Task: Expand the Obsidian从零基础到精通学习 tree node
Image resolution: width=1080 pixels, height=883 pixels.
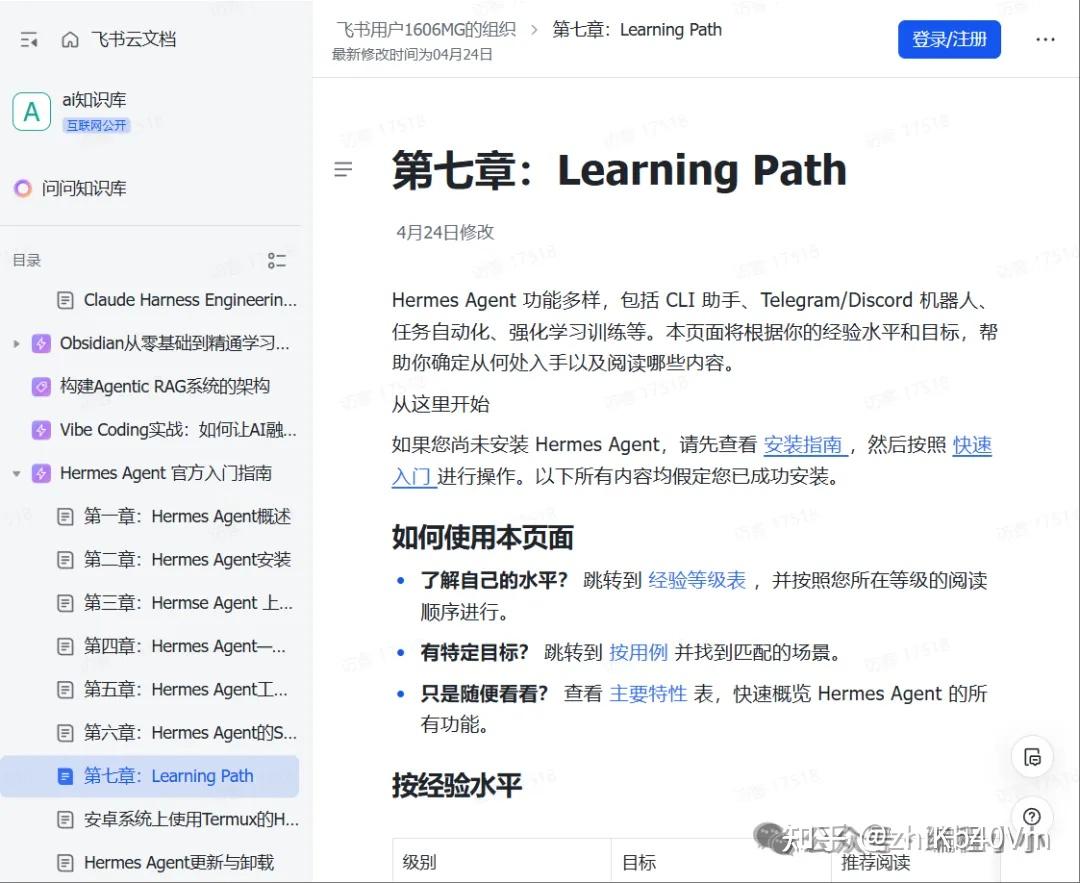Action: click(x=17, y=343)
